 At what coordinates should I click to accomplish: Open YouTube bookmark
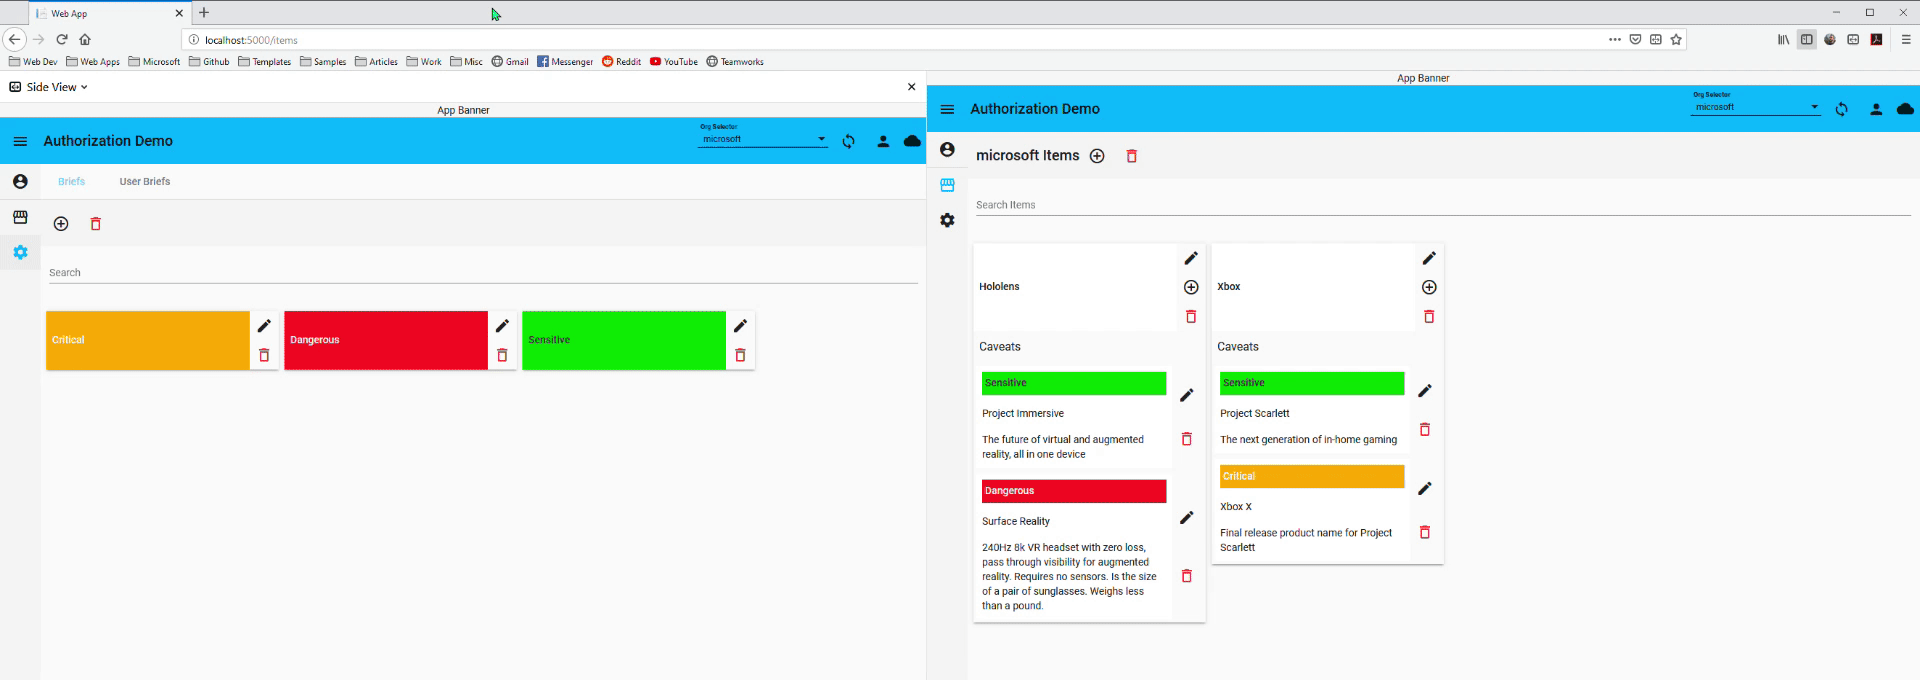click(674, 62)
